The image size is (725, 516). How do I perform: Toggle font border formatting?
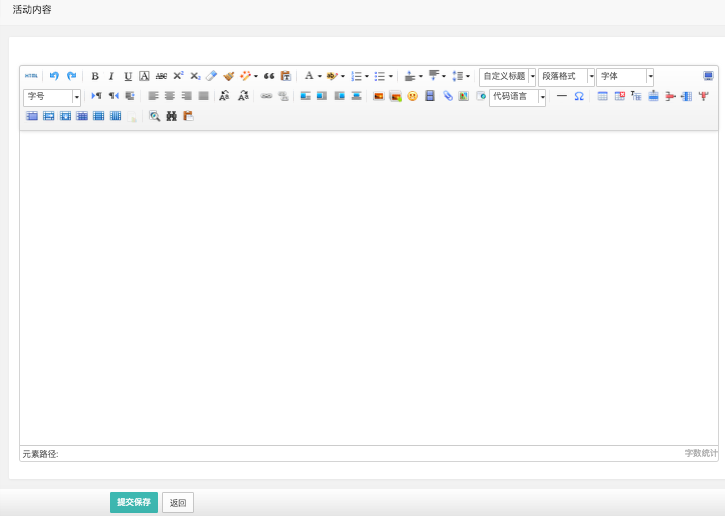pyautogui.click(x=144, y=76)
